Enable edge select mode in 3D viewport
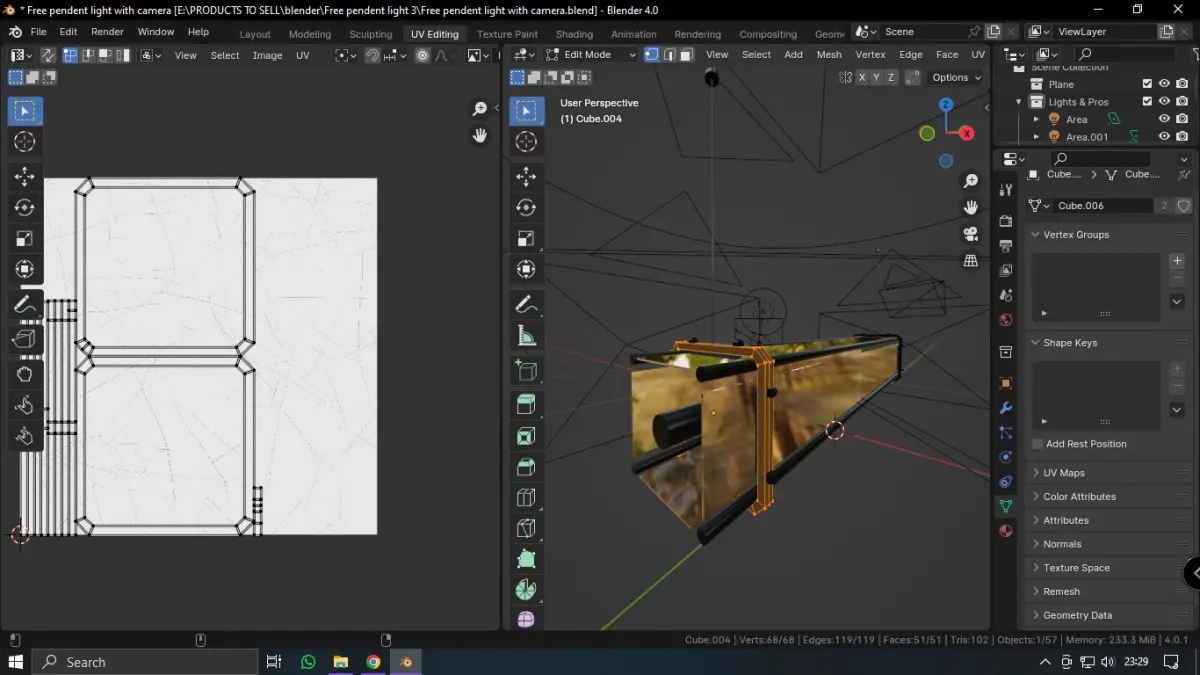The image size is (1200, 675). point(669,55)
